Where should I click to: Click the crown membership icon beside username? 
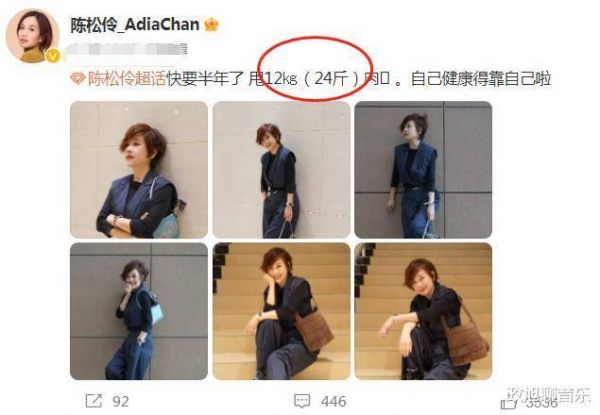click(211, 25)
